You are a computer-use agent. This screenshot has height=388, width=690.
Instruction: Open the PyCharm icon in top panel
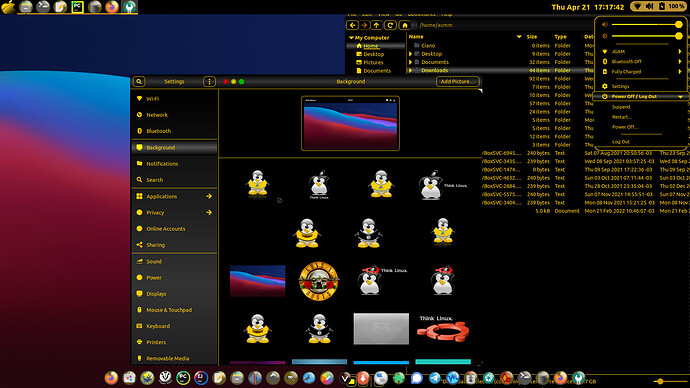[77, 7]
